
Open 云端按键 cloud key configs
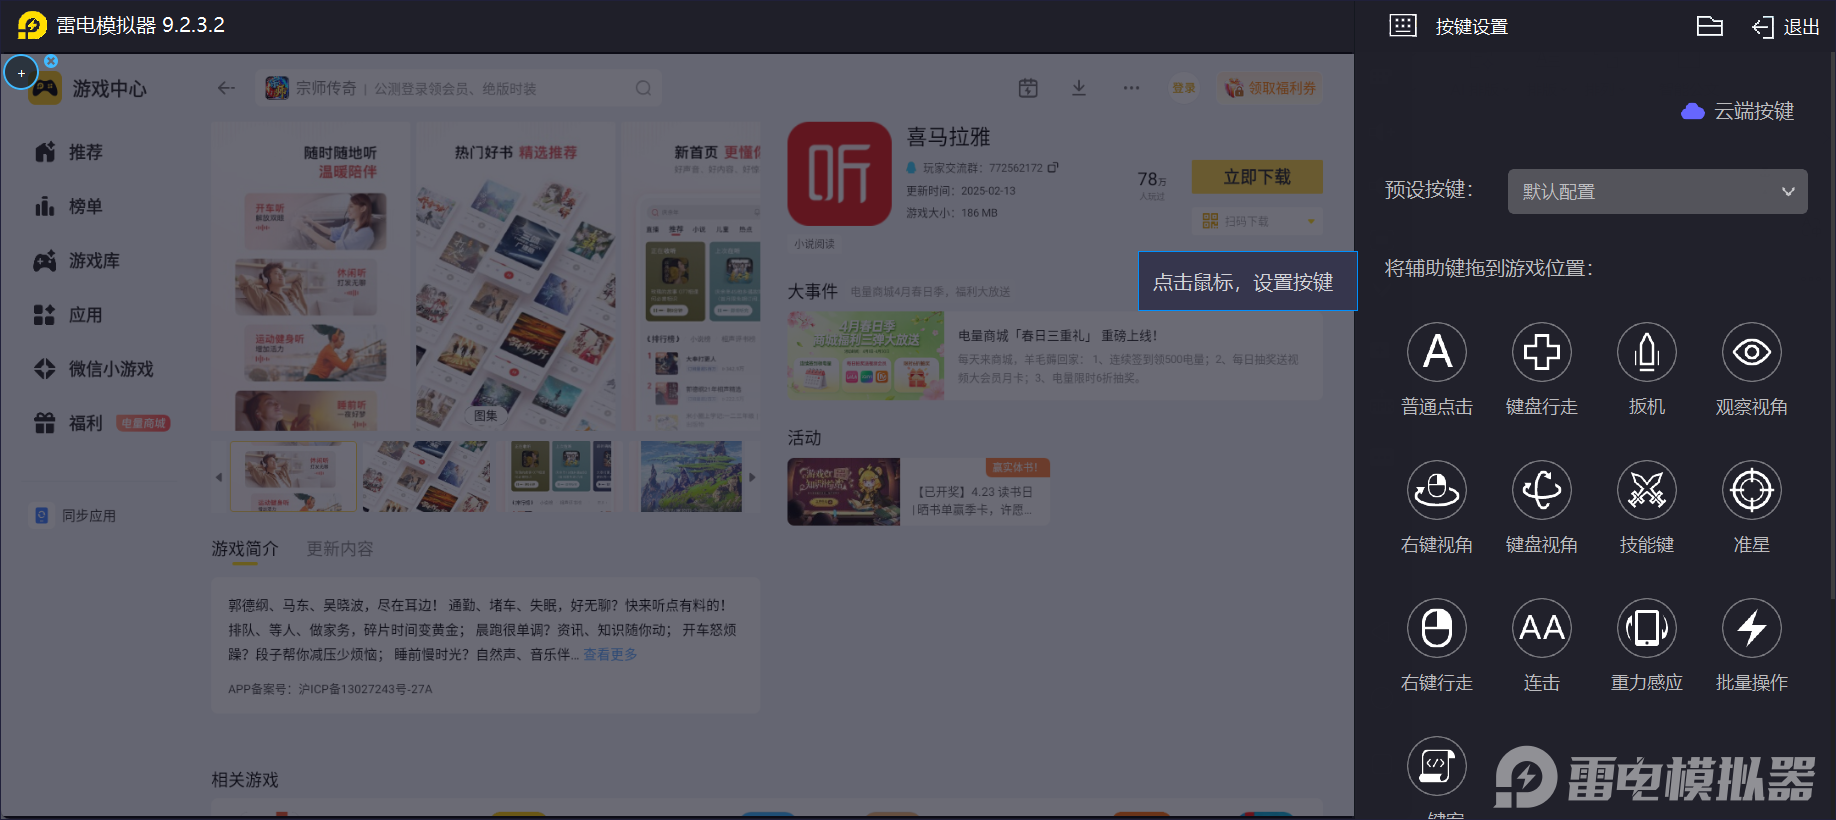pos(1739,111)
